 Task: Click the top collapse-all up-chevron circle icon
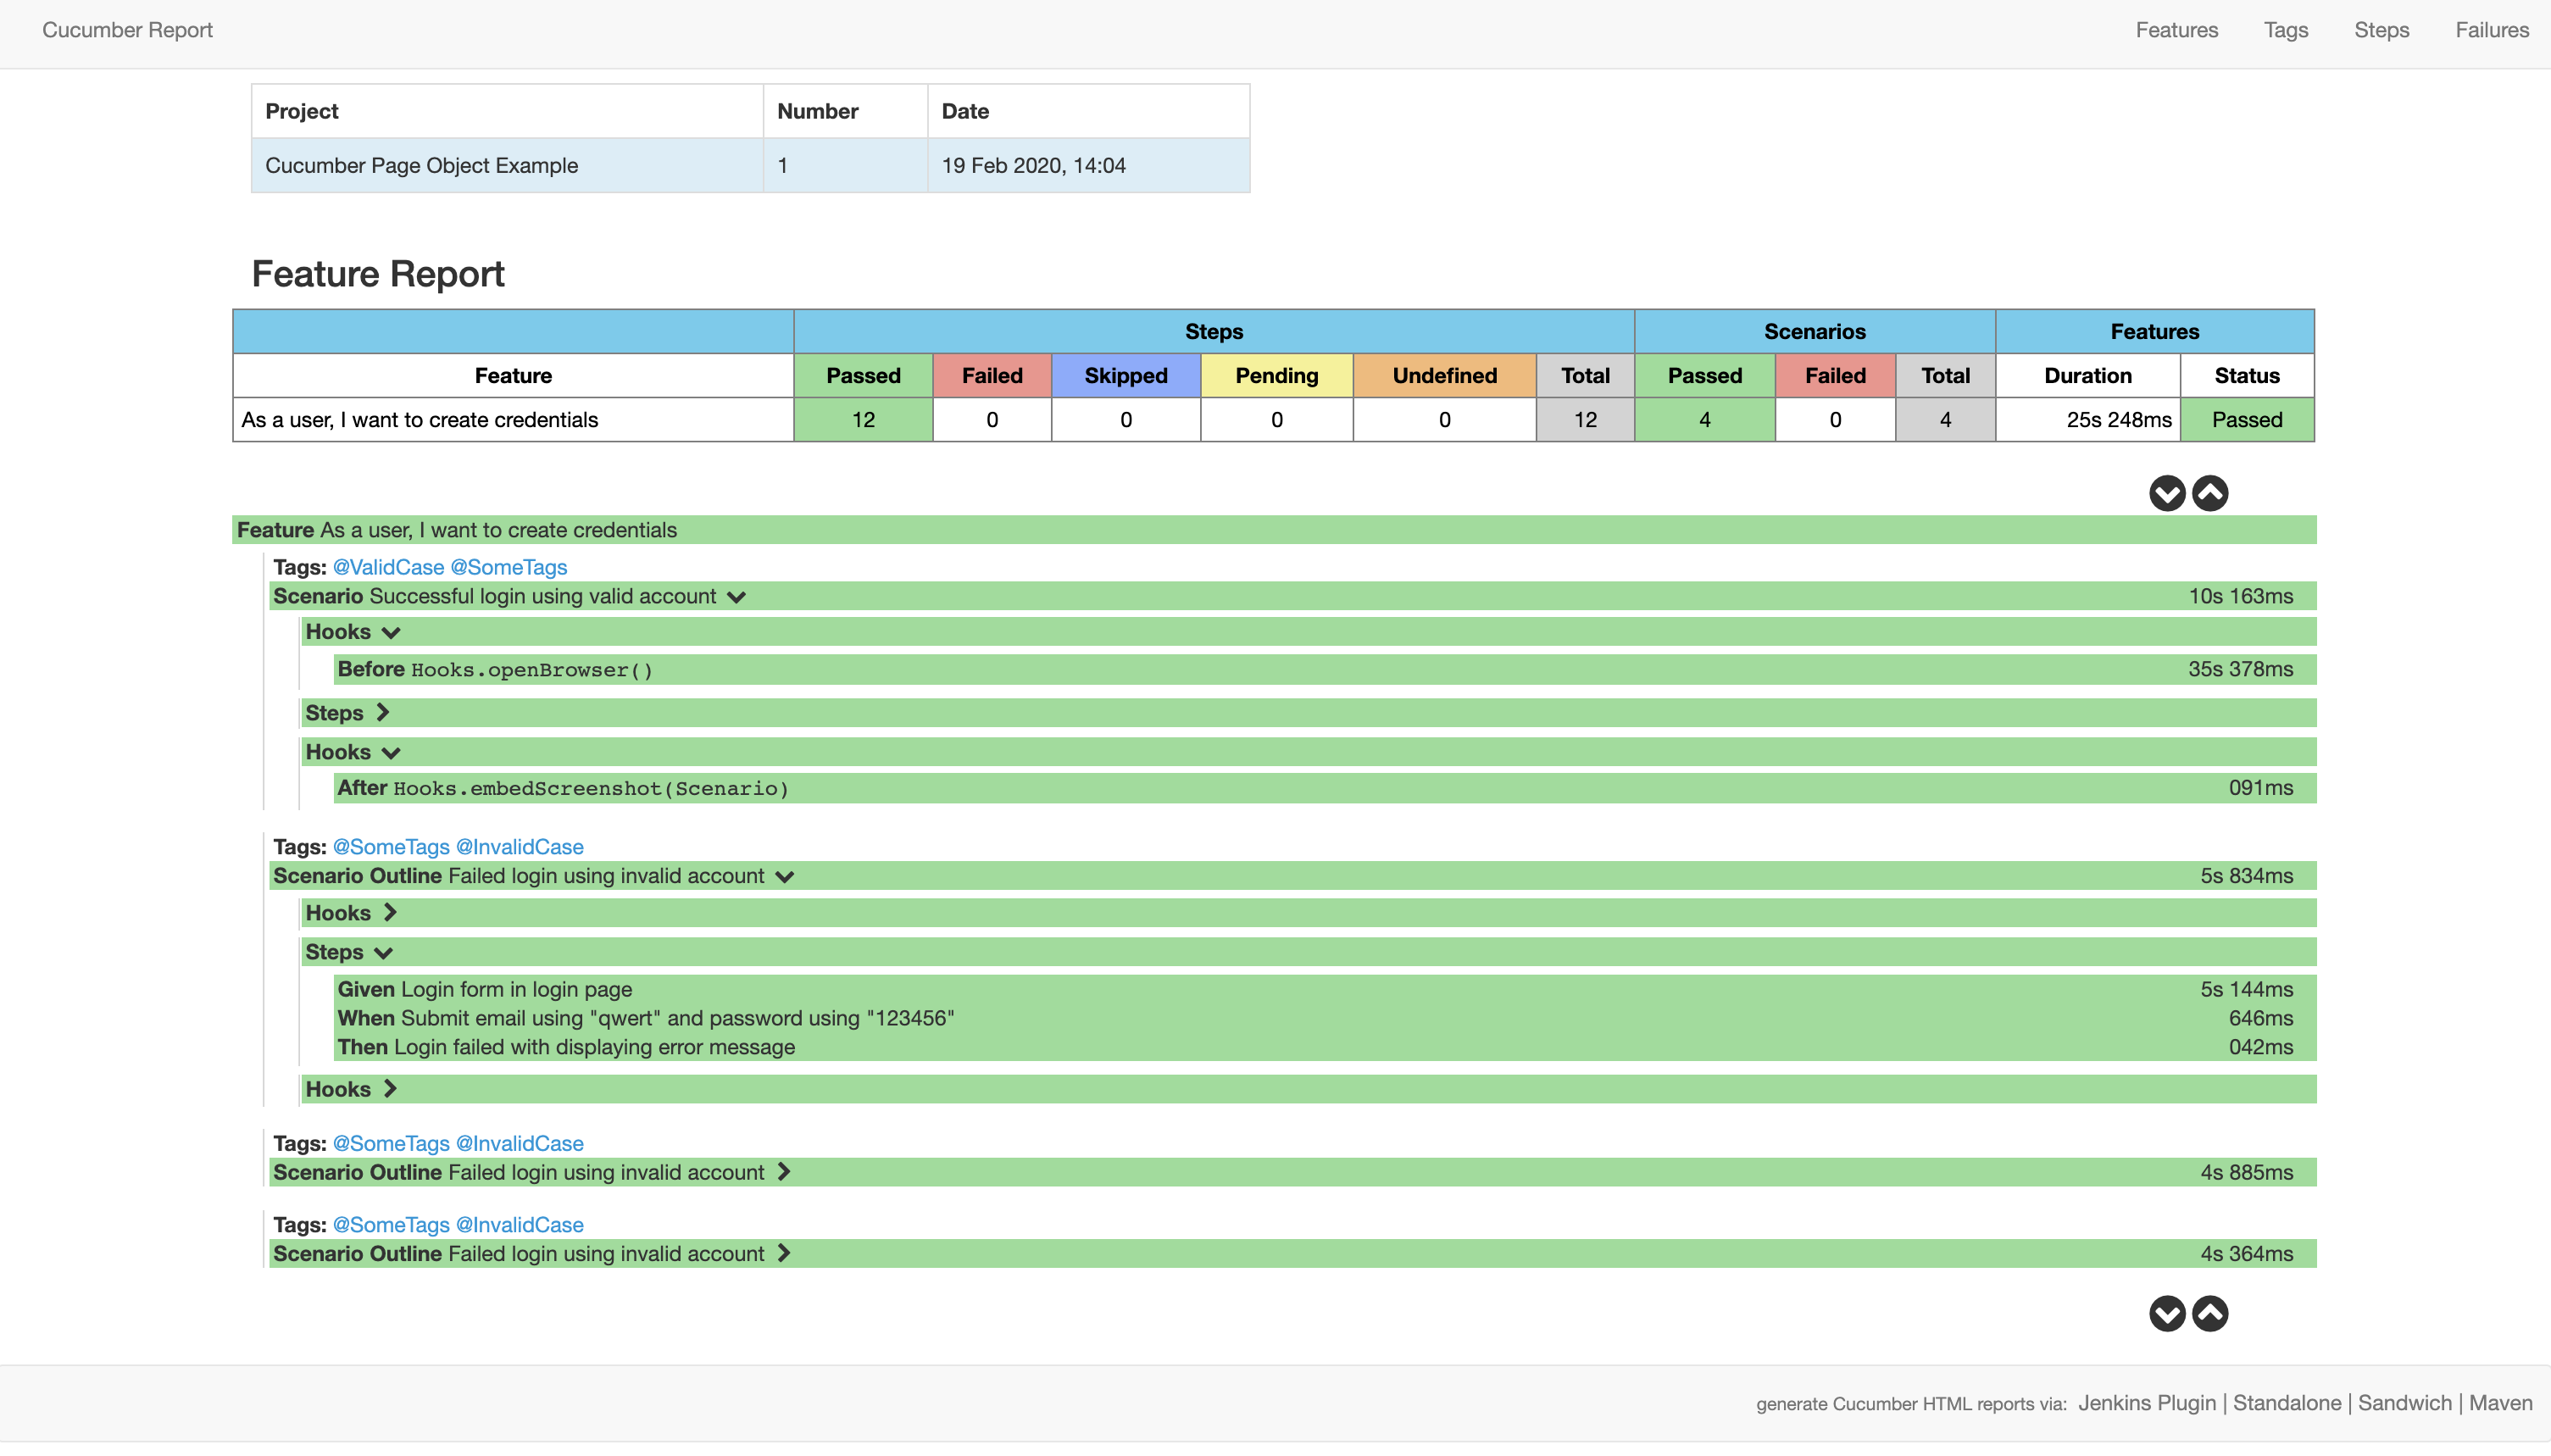[2210, 493]
